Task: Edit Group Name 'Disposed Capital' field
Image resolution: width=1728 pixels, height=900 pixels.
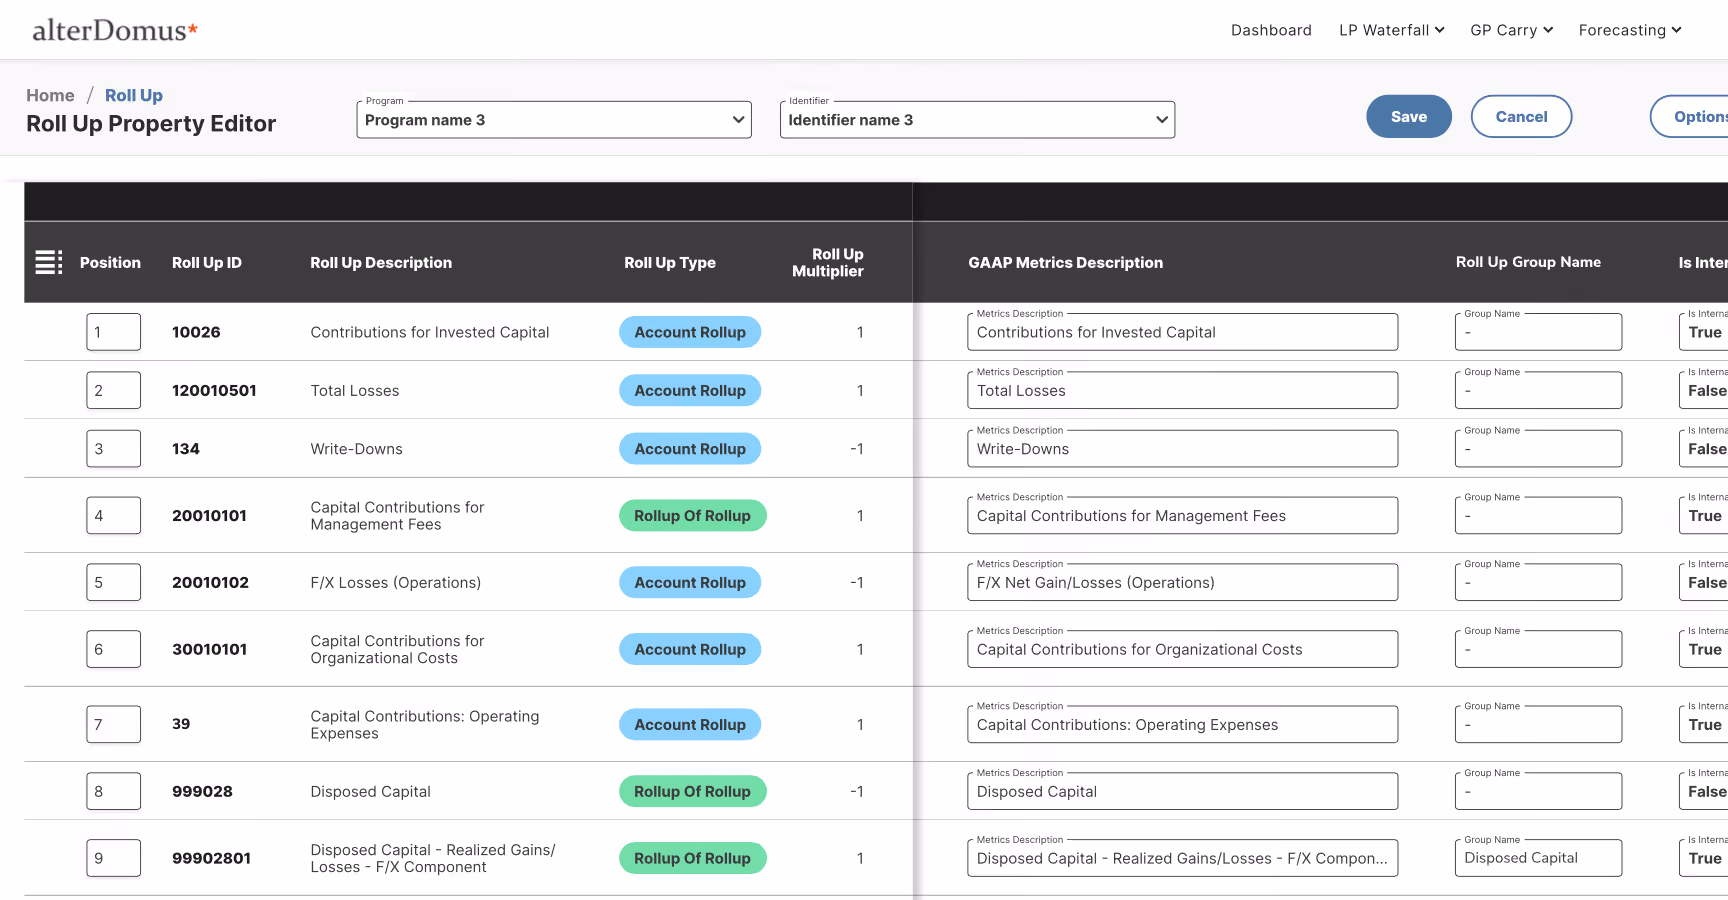Action: 1538,858
